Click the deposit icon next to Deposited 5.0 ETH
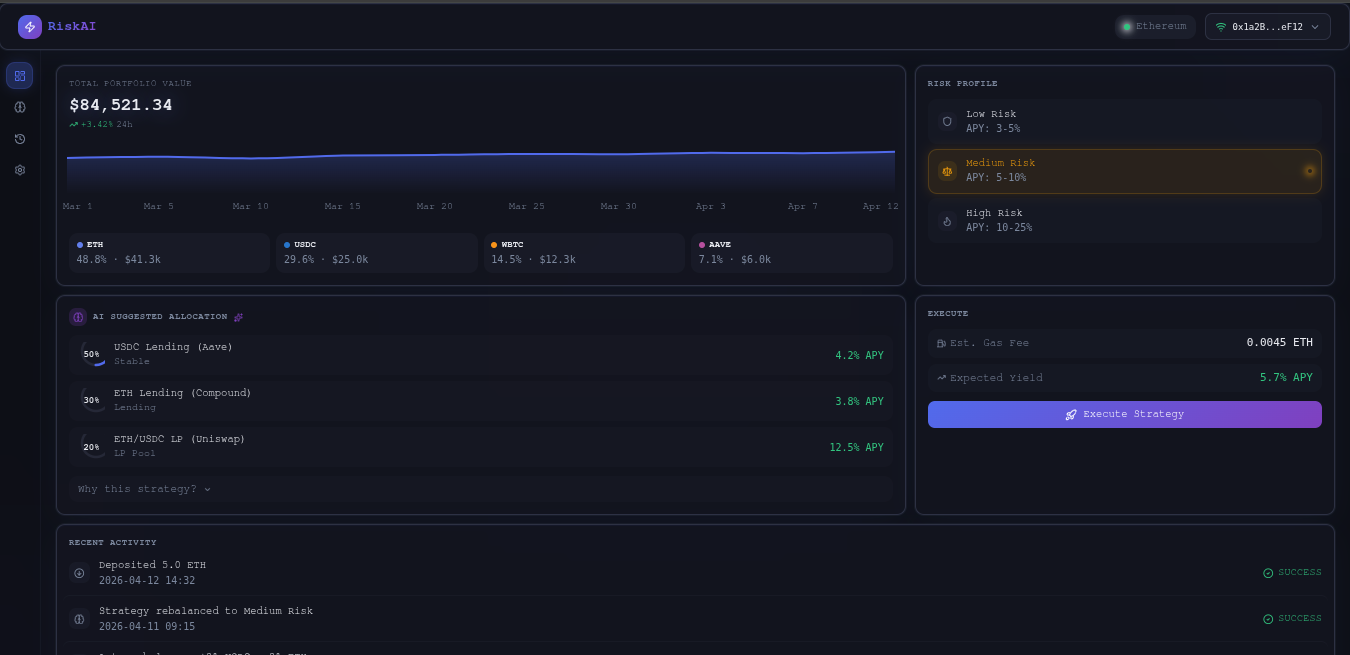1350x655 pixels. (x=79, y=573)
